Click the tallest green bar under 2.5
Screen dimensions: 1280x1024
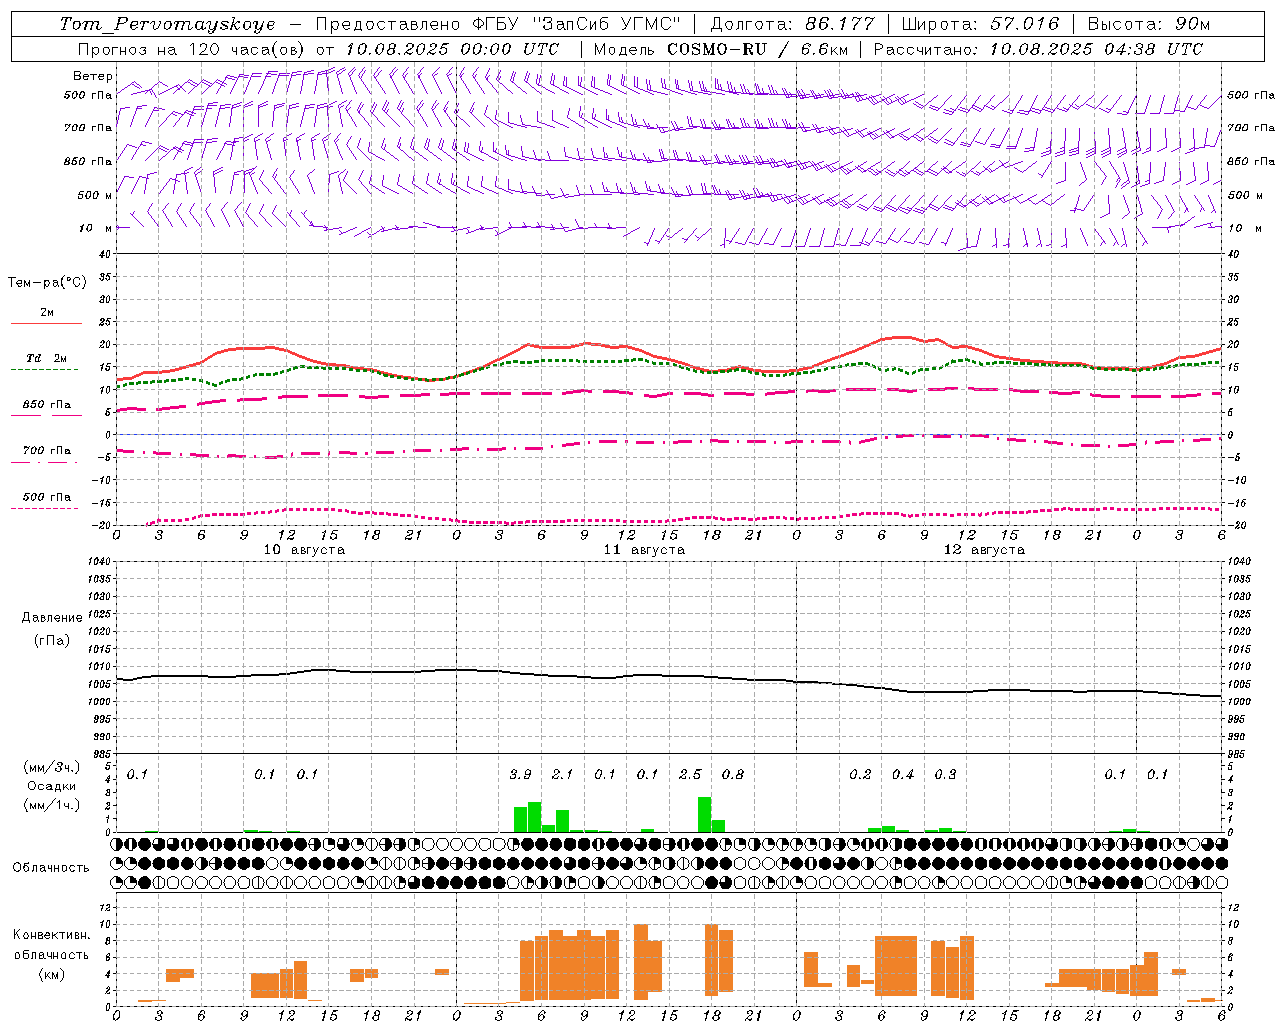704,815
